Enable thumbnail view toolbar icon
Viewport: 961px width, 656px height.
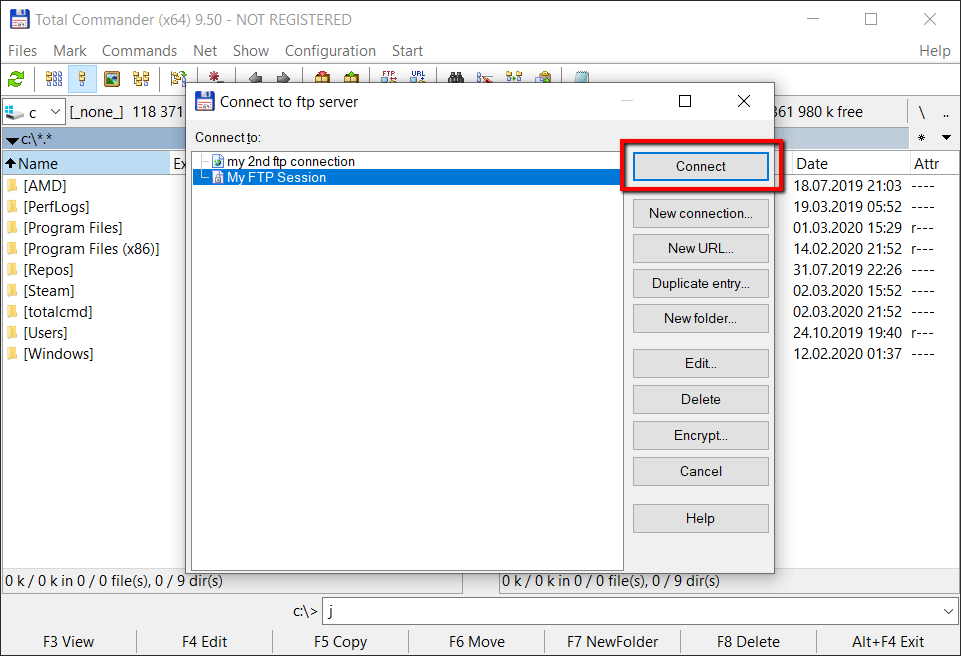coord(112,78)
